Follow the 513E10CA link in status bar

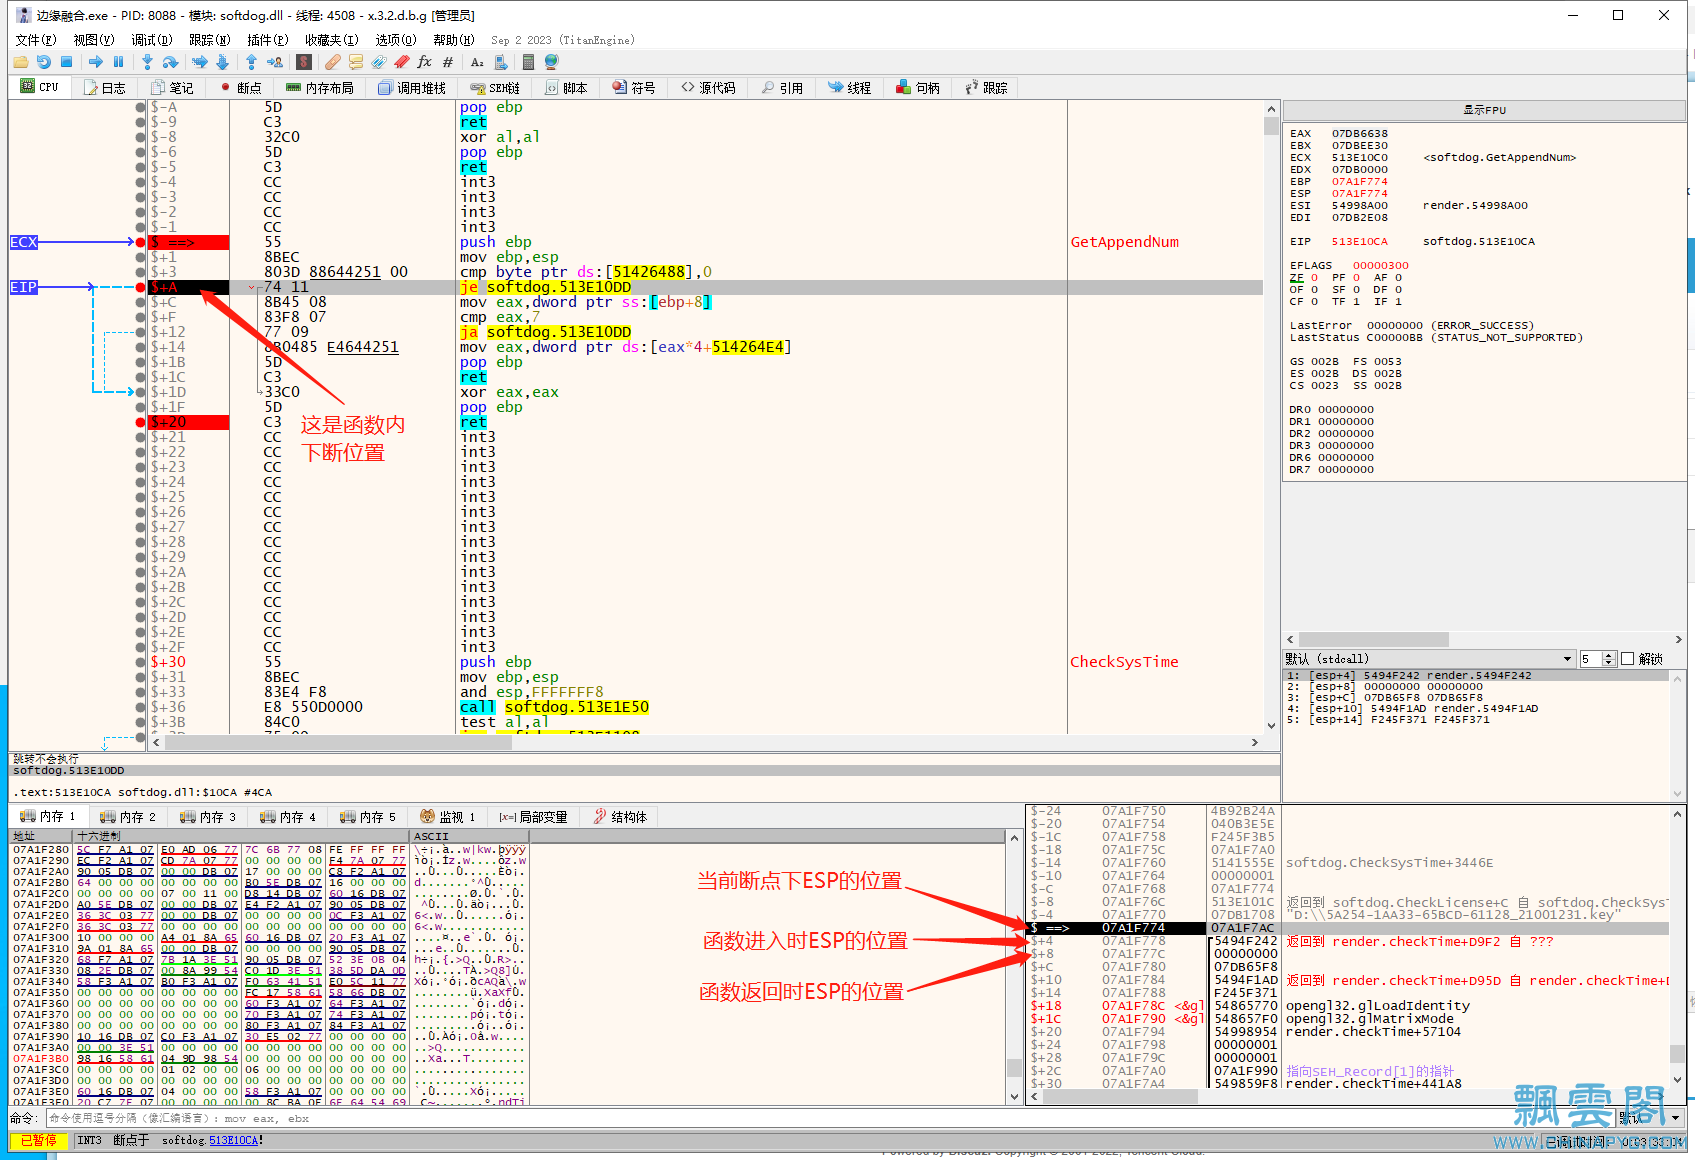(234, 1140)
